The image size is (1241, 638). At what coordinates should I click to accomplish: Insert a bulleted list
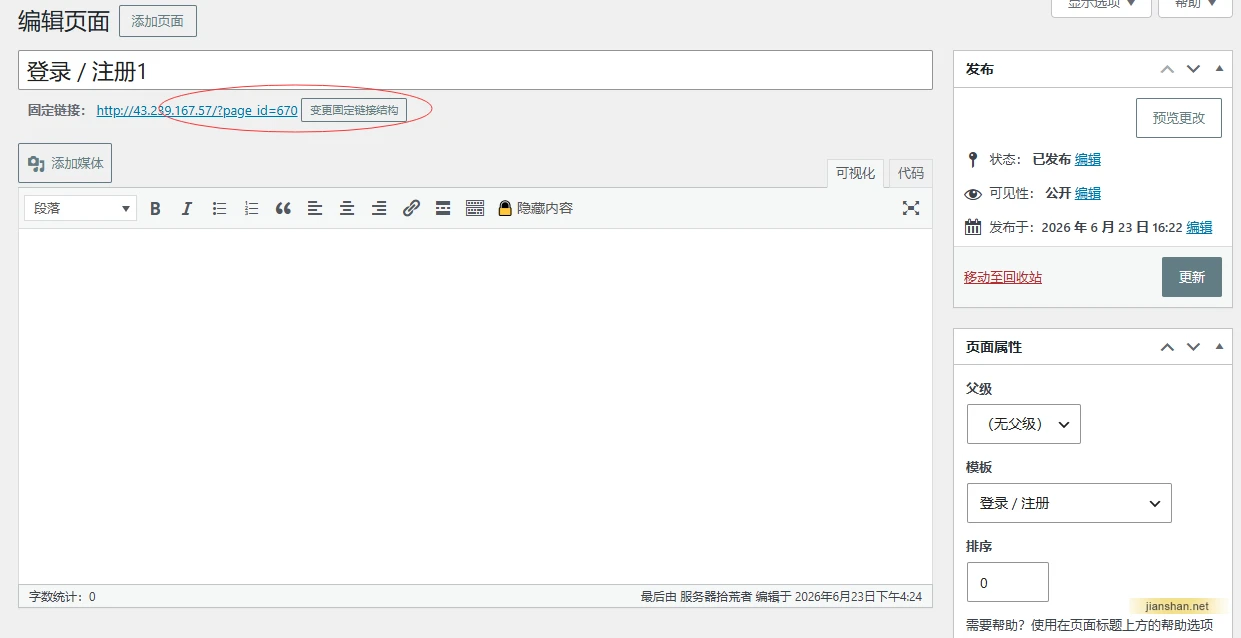pos(219,208)
